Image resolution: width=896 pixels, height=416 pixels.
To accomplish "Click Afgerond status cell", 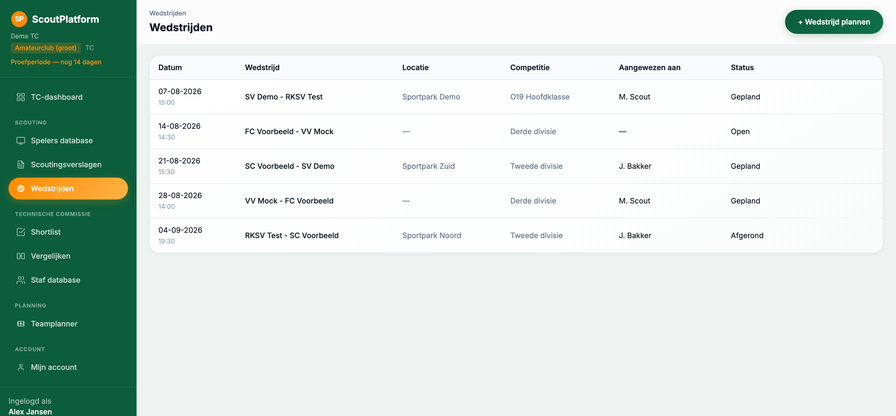I will pos(747,235).
